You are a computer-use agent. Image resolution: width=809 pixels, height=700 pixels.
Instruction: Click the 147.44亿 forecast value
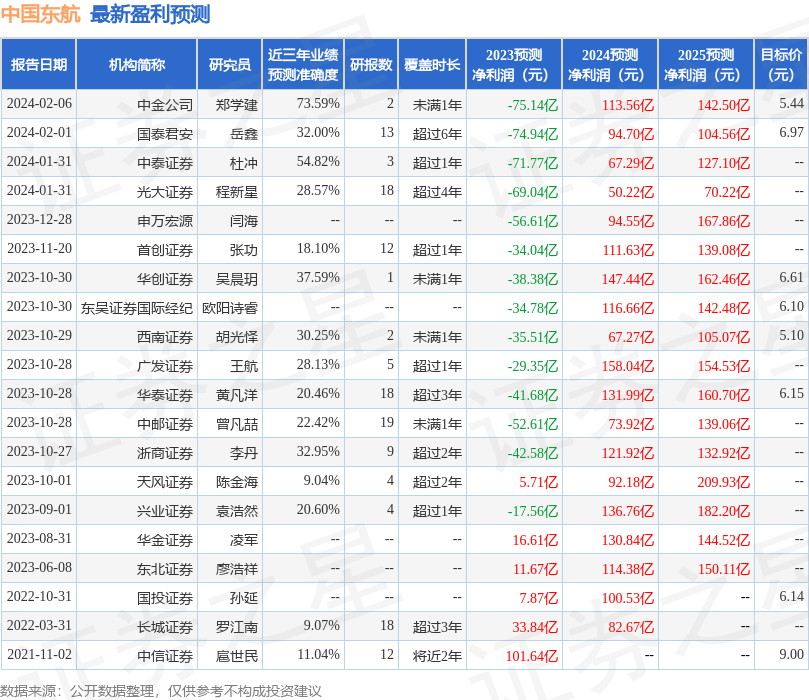[x=628, y=279]
